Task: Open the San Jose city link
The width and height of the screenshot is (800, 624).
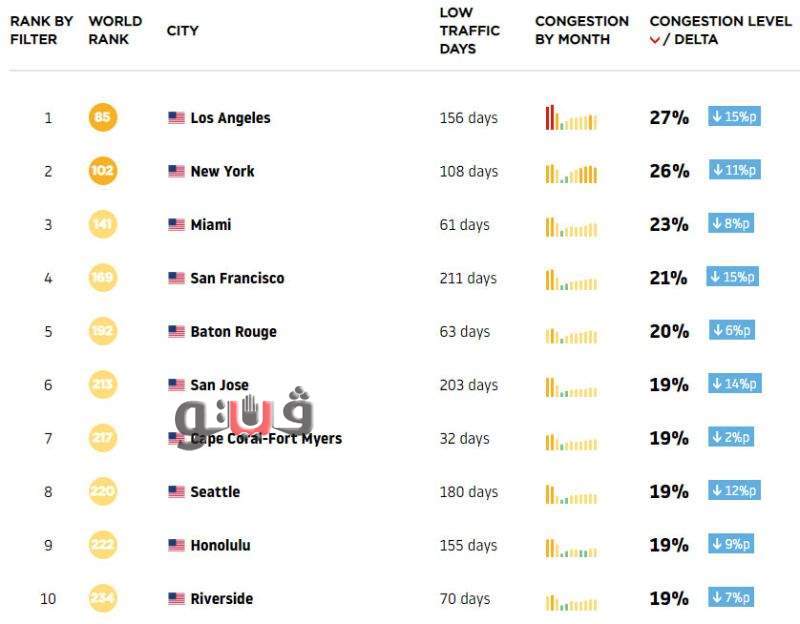Action: [219, 385]
